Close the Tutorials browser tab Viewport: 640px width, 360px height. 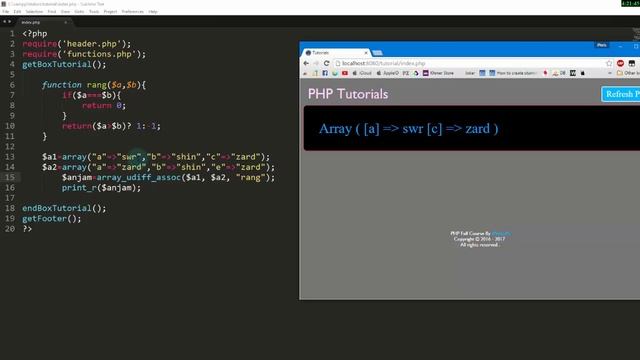tap(366, 53)
